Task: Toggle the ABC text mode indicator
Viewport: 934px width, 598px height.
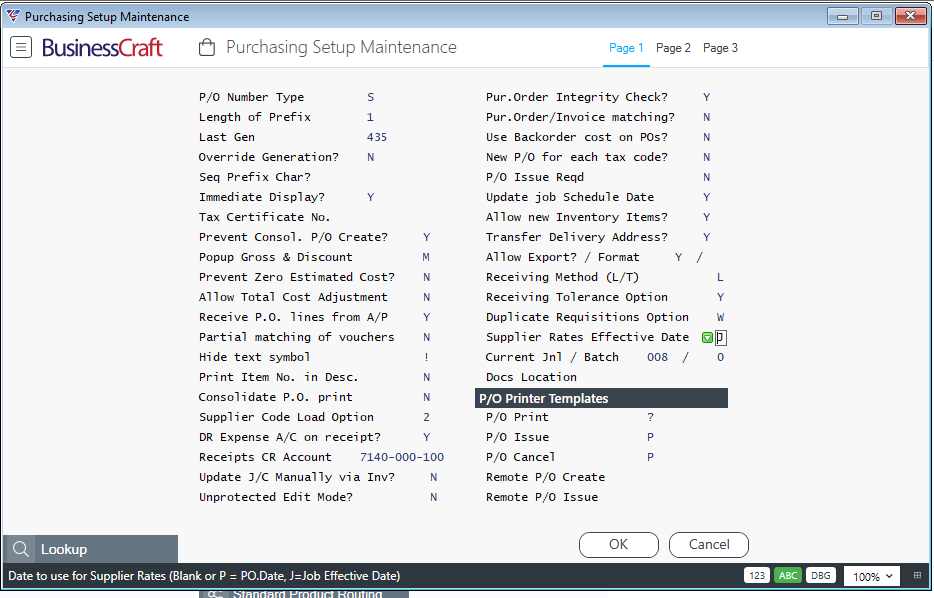Action: tap(787, 575)
